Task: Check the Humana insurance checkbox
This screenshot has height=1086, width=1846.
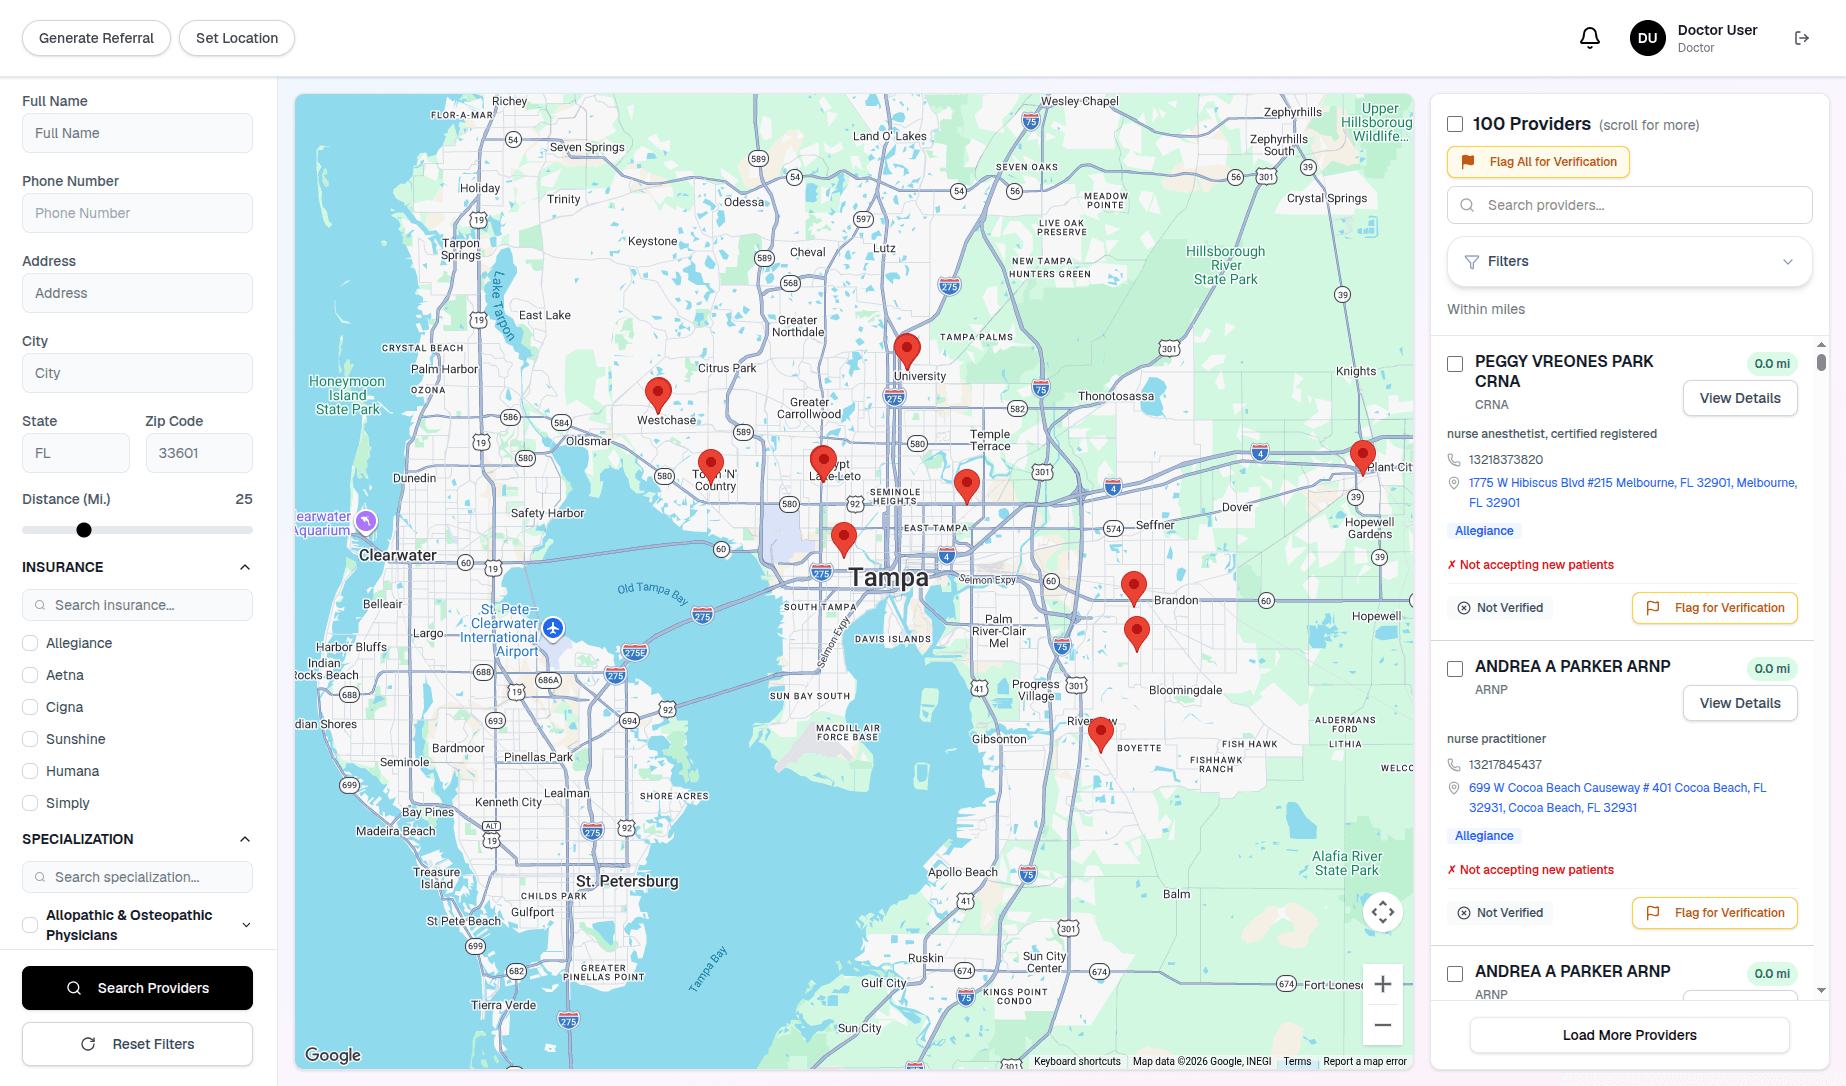Action: (30, 771)
